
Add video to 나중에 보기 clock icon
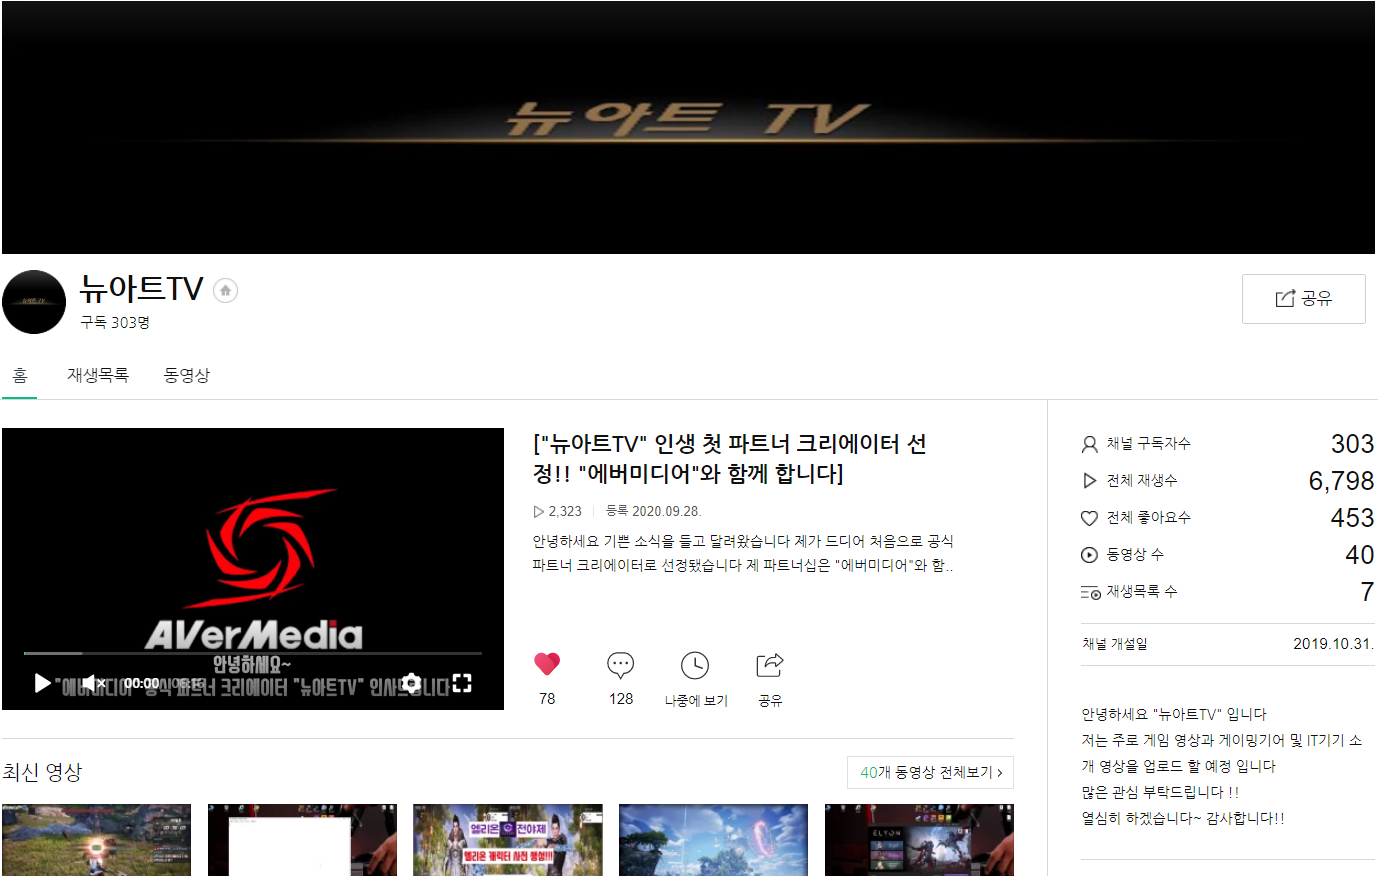(x=695, y=666)
